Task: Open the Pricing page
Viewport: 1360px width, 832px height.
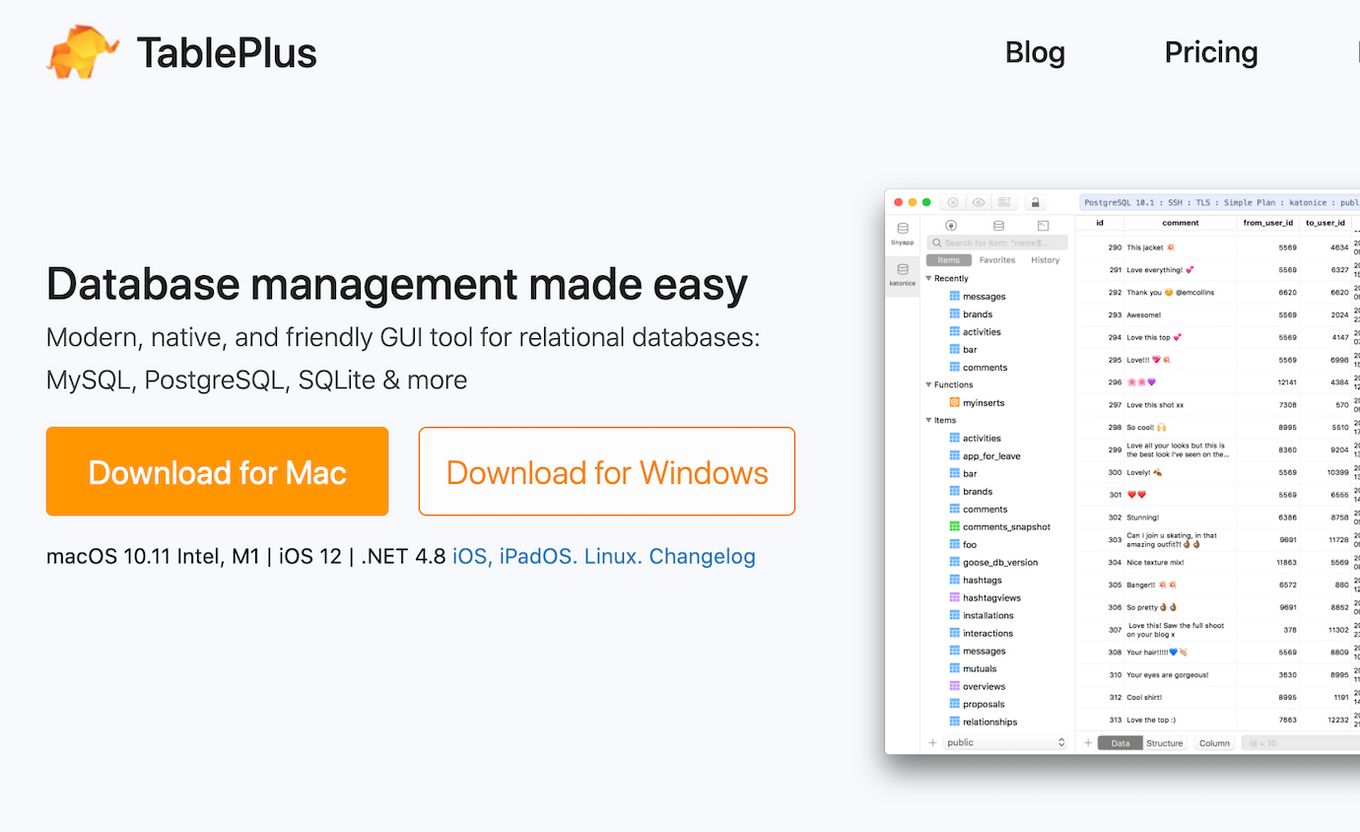Action: 1211,52
